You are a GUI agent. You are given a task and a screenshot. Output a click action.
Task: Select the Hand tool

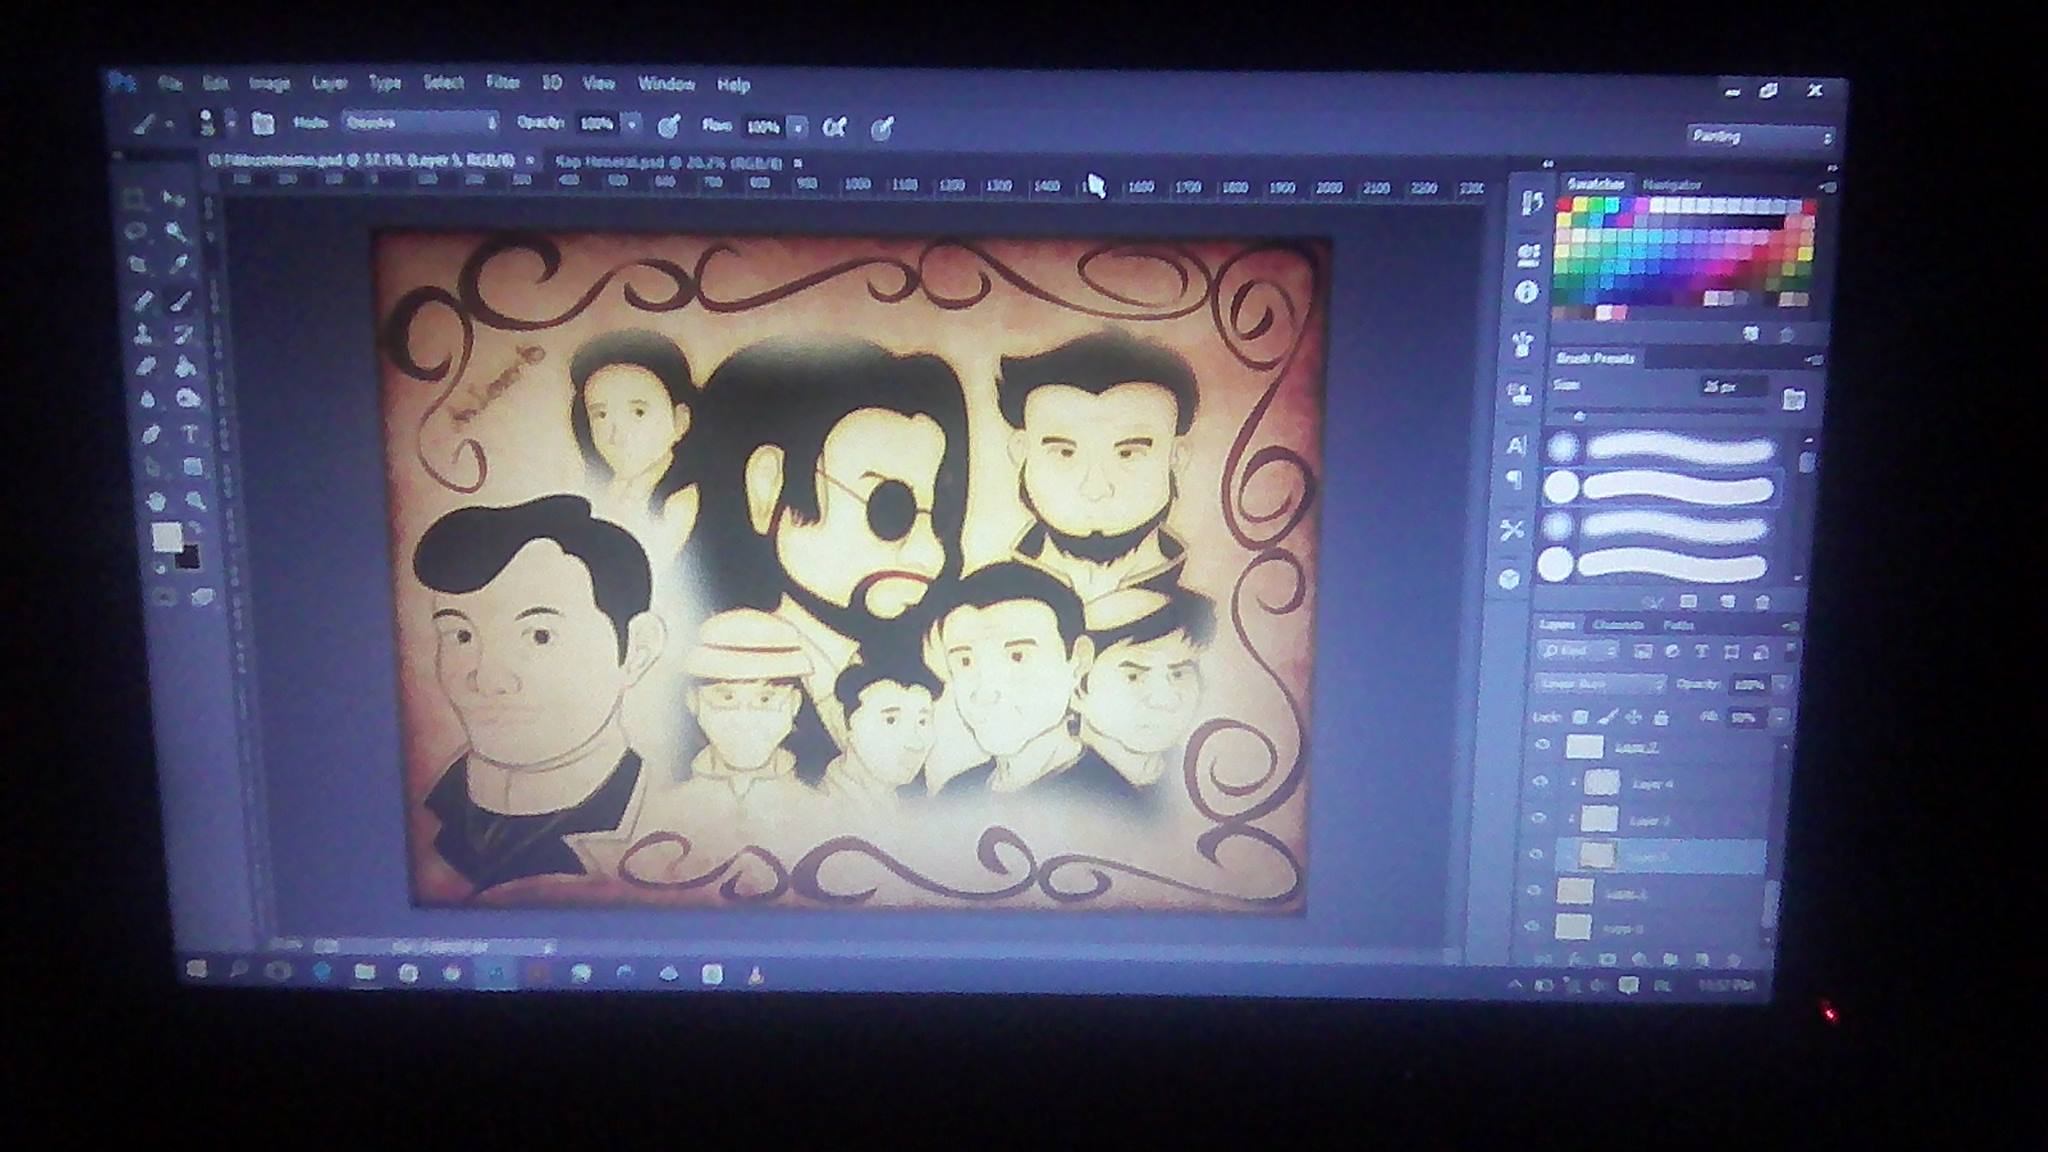click(156, 499)
